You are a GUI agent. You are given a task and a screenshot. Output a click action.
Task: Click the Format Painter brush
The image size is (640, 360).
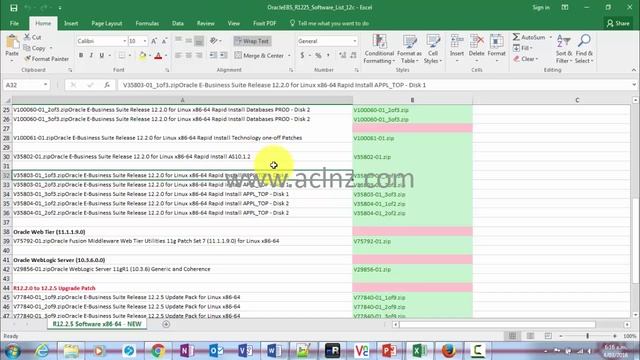(47, 59)
